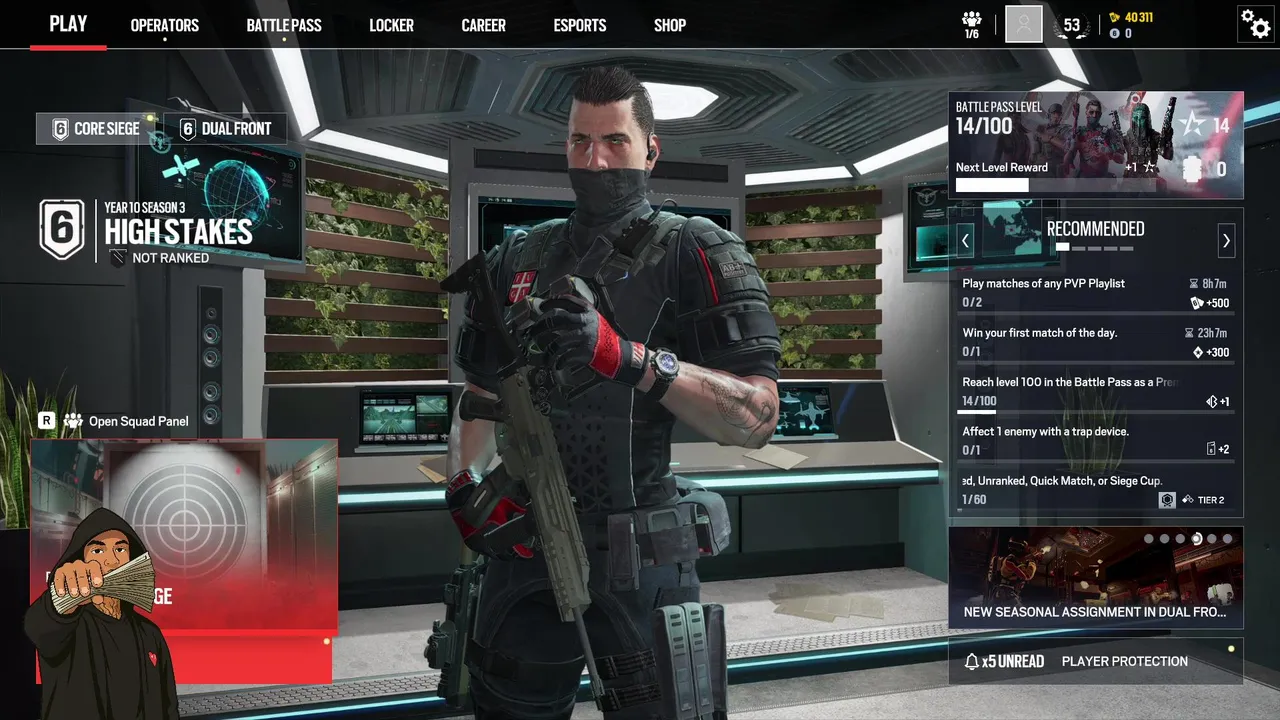Screen dimensions: 1280x720
Task: Open the squad members icon showing 1/6
Action: (972, 25)
